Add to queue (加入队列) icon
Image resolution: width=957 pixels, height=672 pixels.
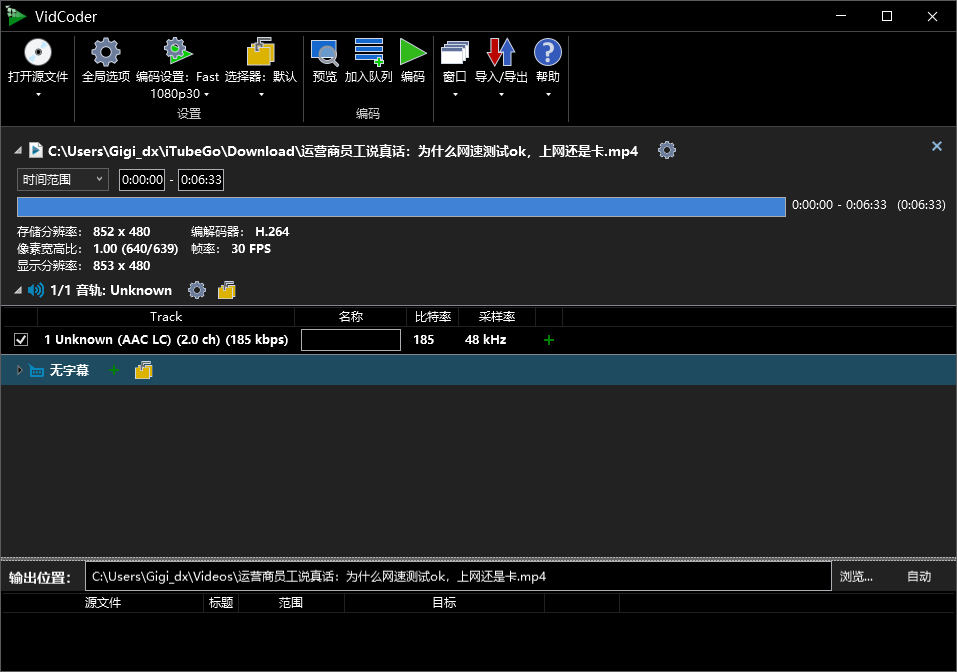(369, 52)
